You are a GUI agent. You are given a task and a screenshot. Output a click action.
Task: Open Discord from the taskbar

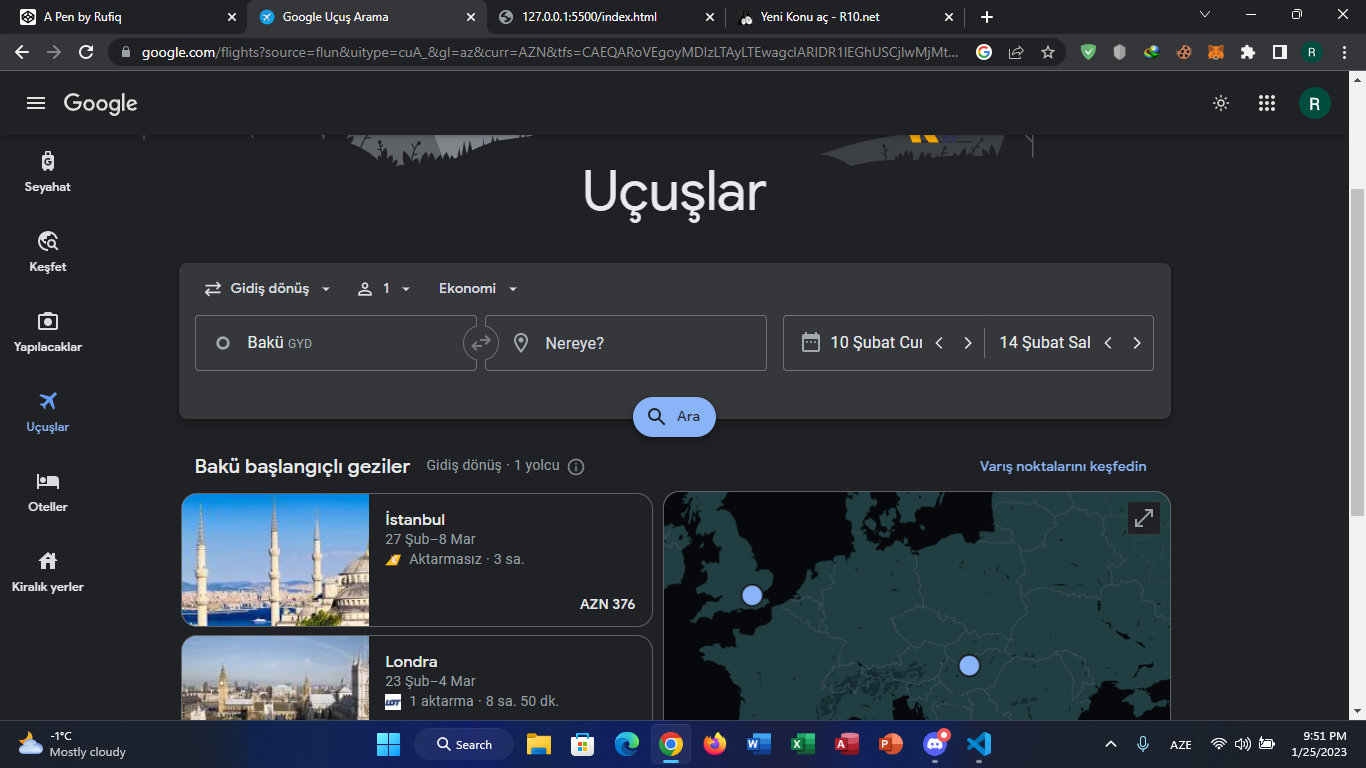[935, 744]
